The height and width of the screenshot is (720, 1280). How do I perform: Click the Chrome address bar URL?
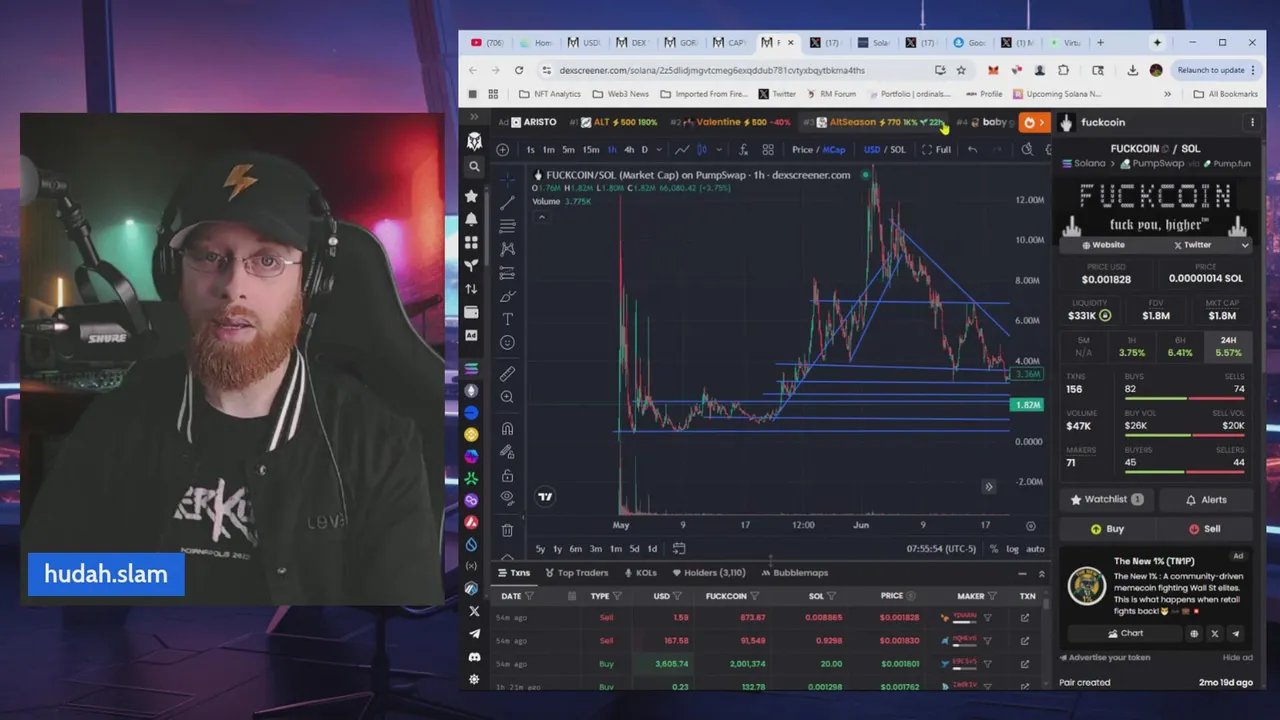pos(712,70)
